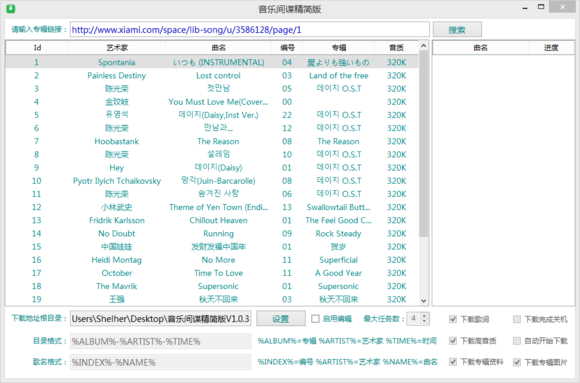Toggle the 下载歌词 checkbox
Viewport: 580px width, 383px height.
coord(453,319)
